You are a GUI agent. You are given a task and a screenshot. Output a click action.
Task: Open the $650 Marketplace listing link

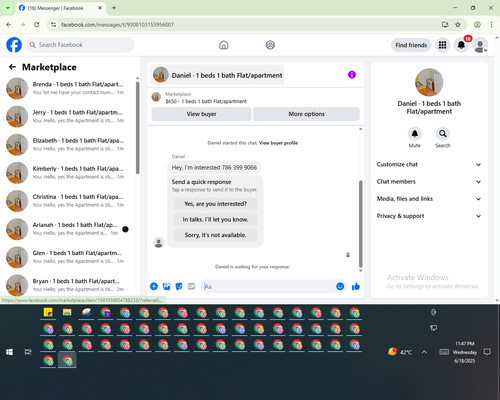click(206, 101)
